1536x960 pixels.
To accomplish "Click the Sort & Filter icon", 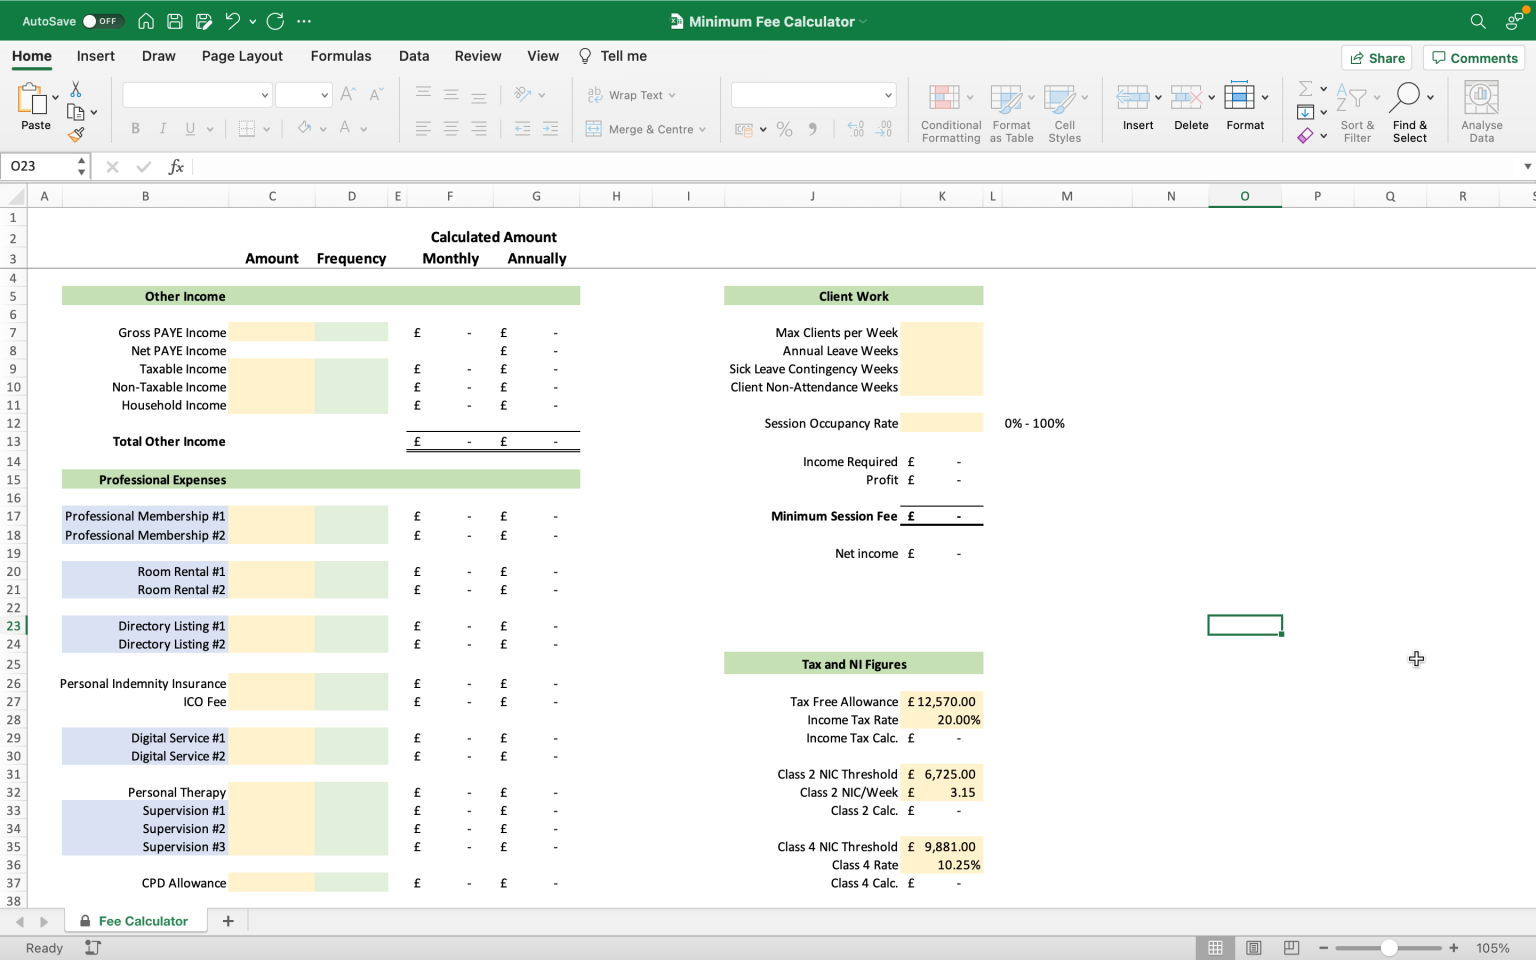I will (x=1351, y=98).
